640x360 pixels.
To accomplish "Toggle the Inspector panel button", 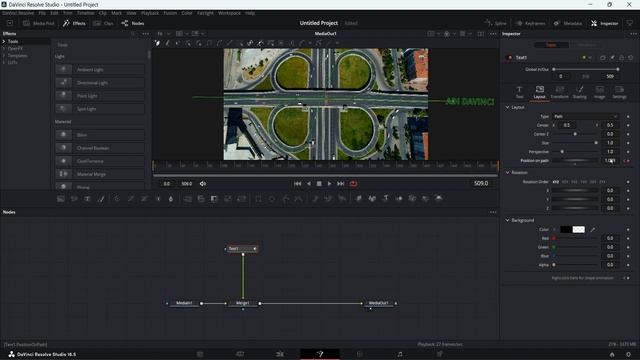I will [x=604, y=23].
